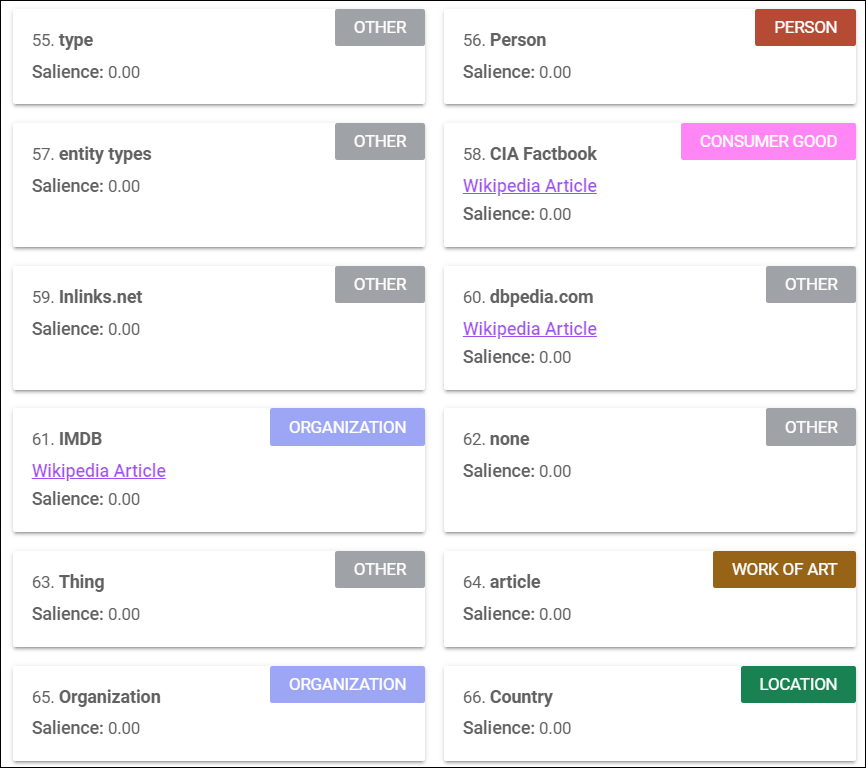
Task: Click the entity name 'Inlinks.net'
Action: [x=102, y=297]
